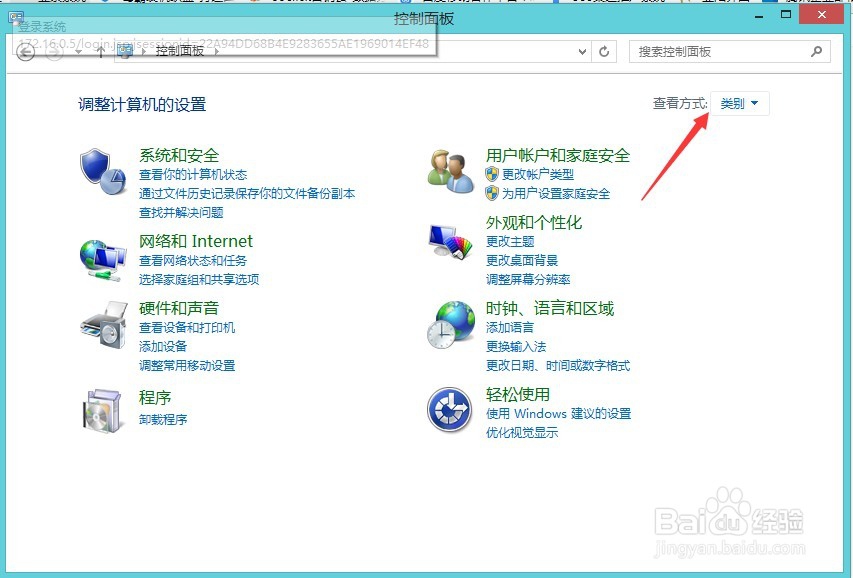Viewport: 853px width, 578px height.
Task: Open the Clock, Language and Region globe icon
Action: [x=451, y=325]
